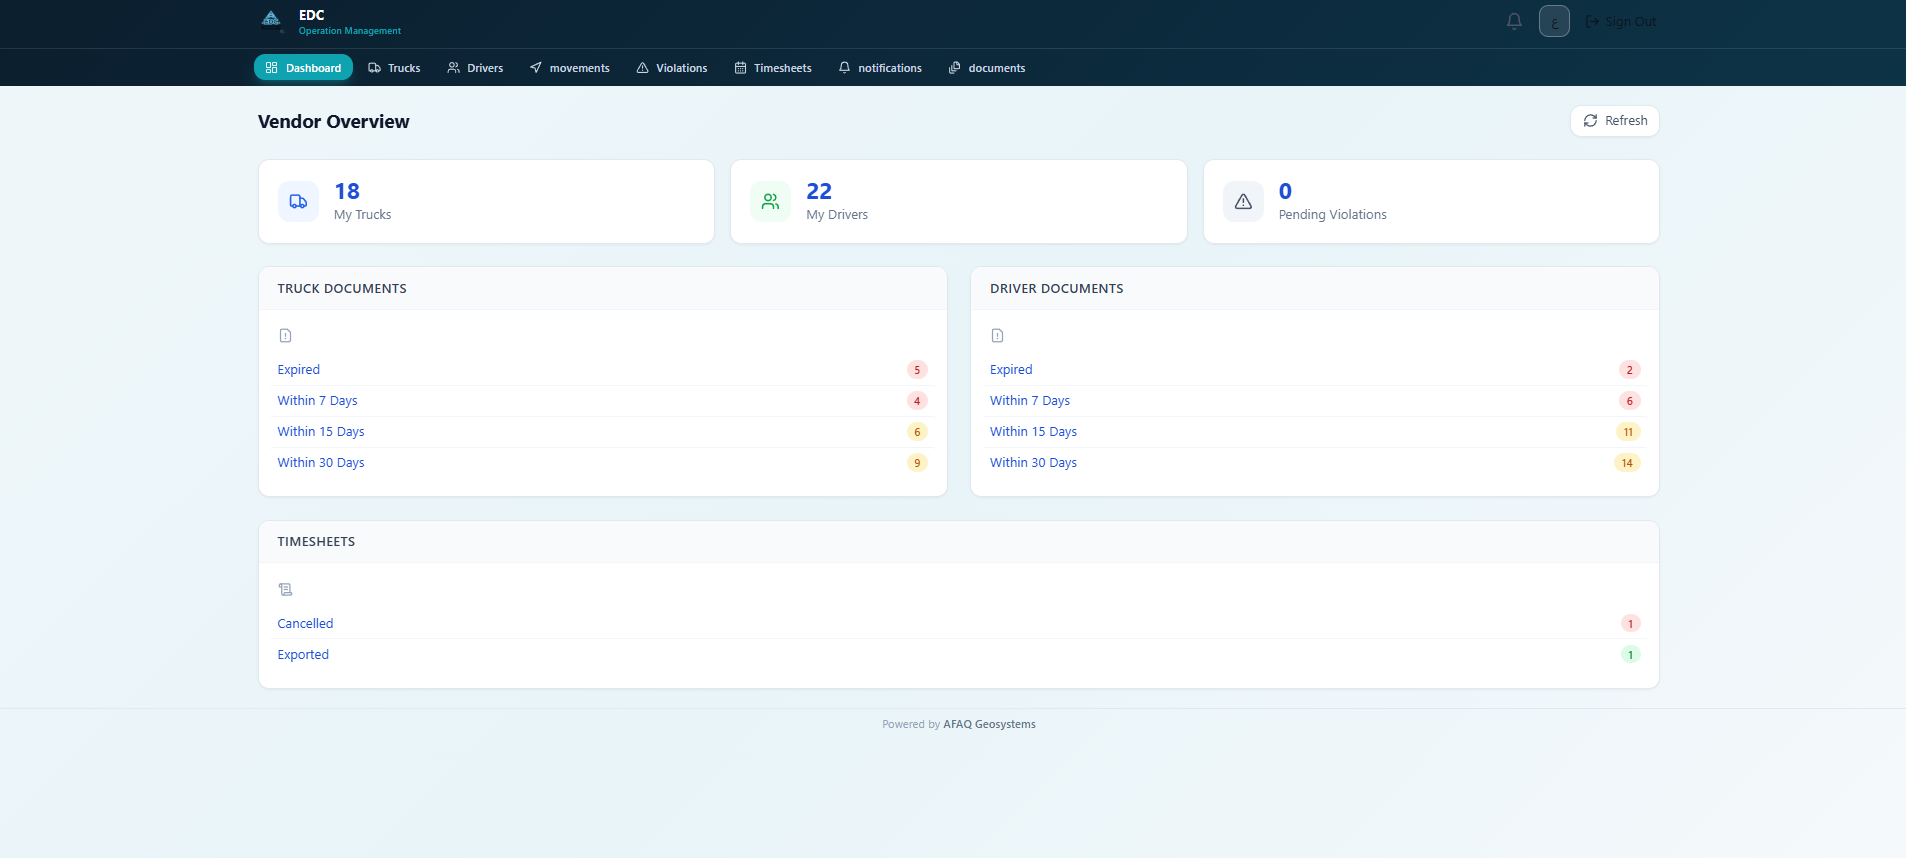Click AFAQ Geosystems in the footer

pyautogui.click(x=989, y=725)
